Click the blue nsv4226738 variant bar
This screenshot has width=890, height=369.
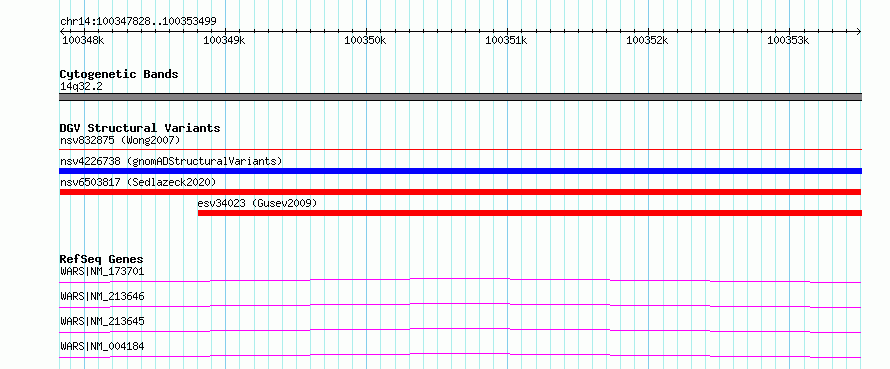461,171
